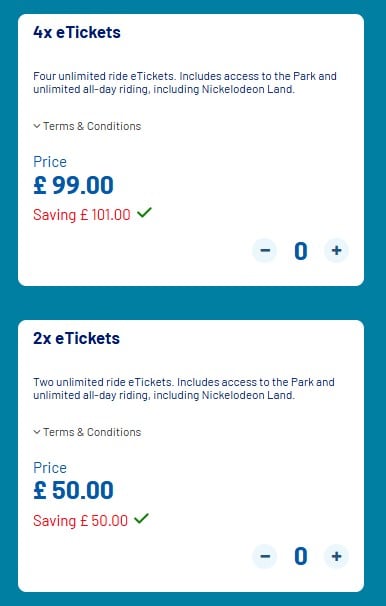Click the 4x eTickets heading
The image size is (386, 606).
point(77,32)
